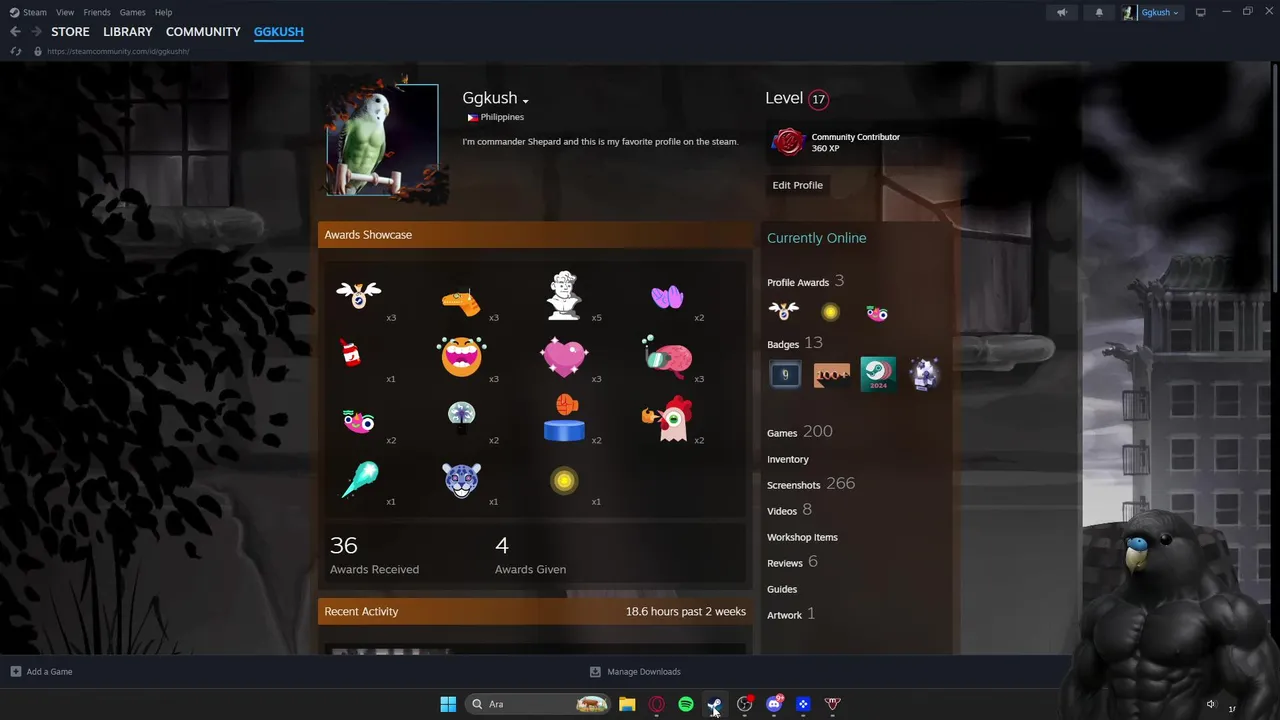This screenshot has width=1280, height=720.
Task: Open the Videos 8 link
Action: pos(789,510)
